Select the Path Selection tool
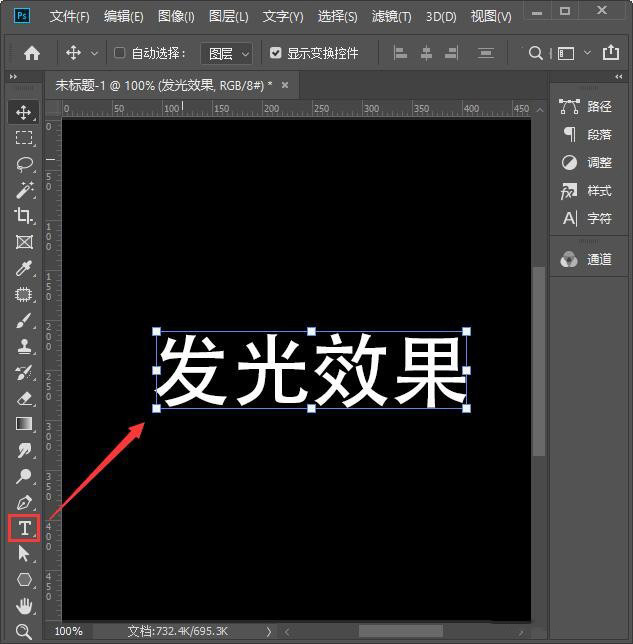 coord(24,554)
